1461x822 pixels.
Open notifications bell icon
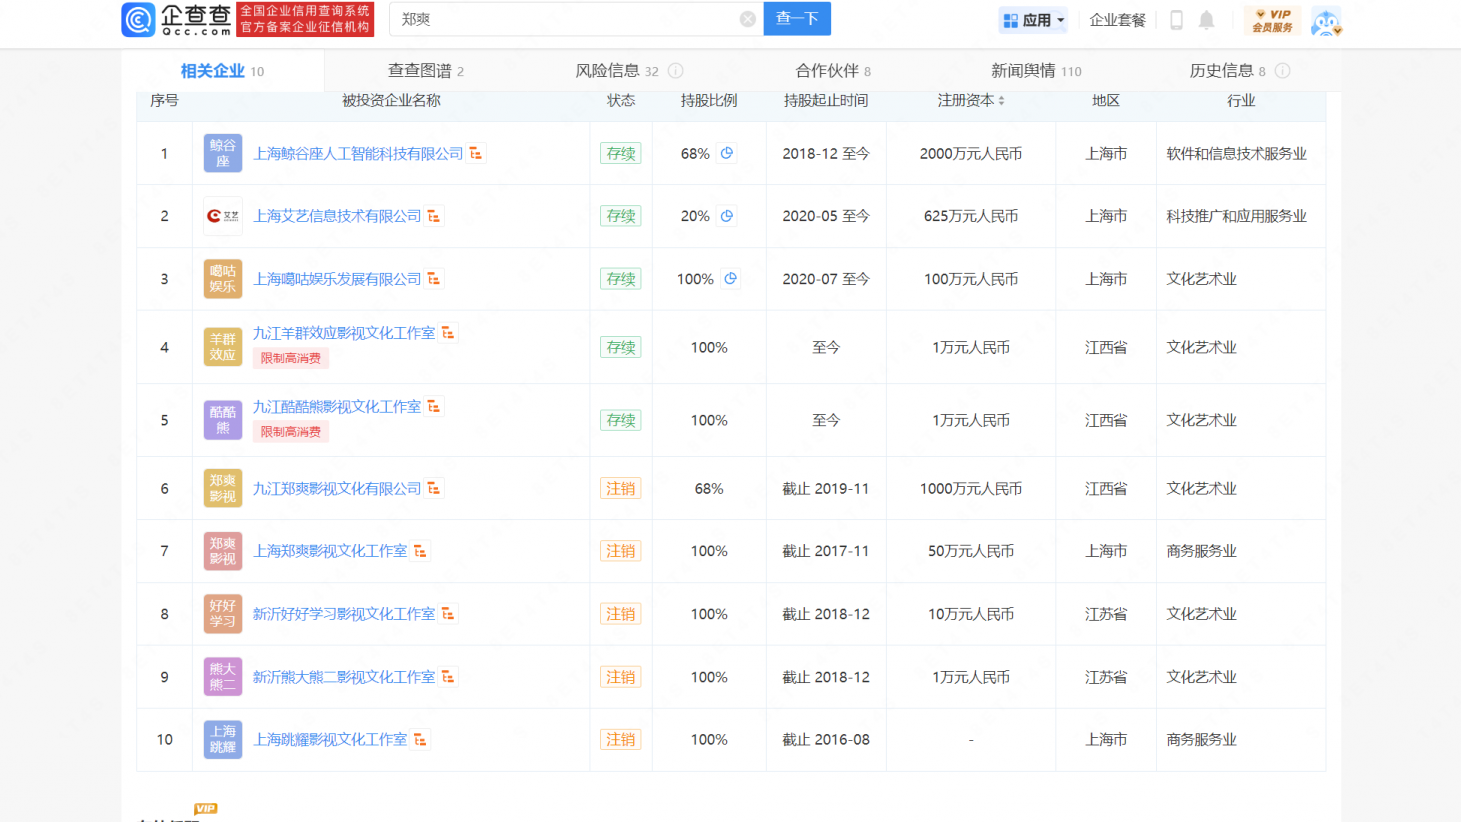click(x=1207, y=20)
